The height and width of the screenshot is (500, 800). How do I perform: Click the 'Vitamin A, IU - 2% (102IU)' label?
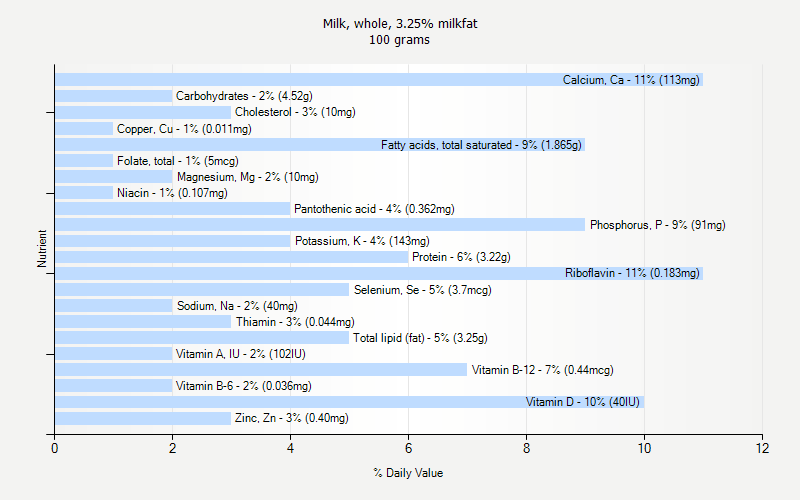click(x=240, y=354)
